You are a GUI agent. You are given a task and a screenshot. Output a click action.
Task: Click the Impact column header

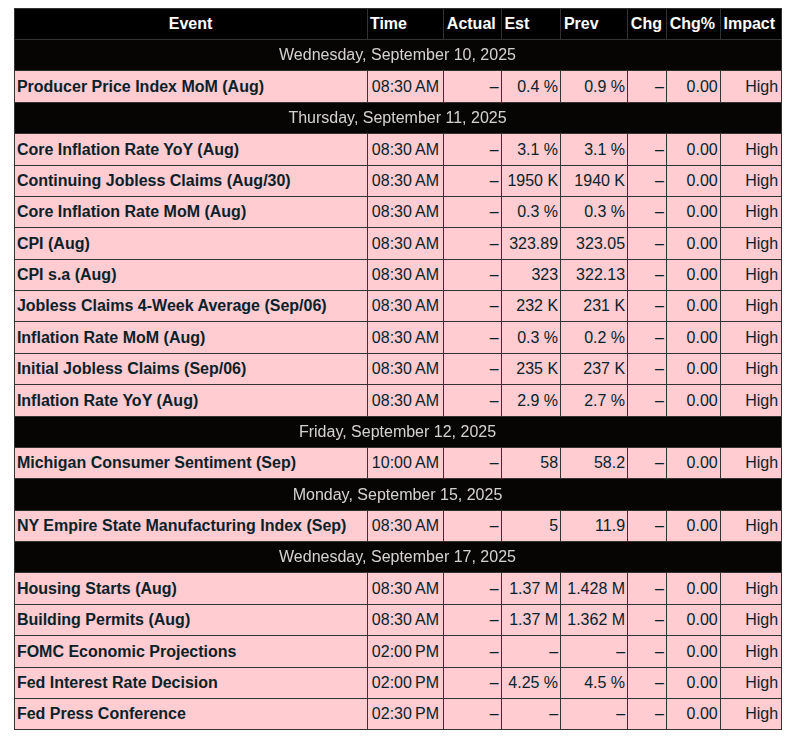coord(750,23)
